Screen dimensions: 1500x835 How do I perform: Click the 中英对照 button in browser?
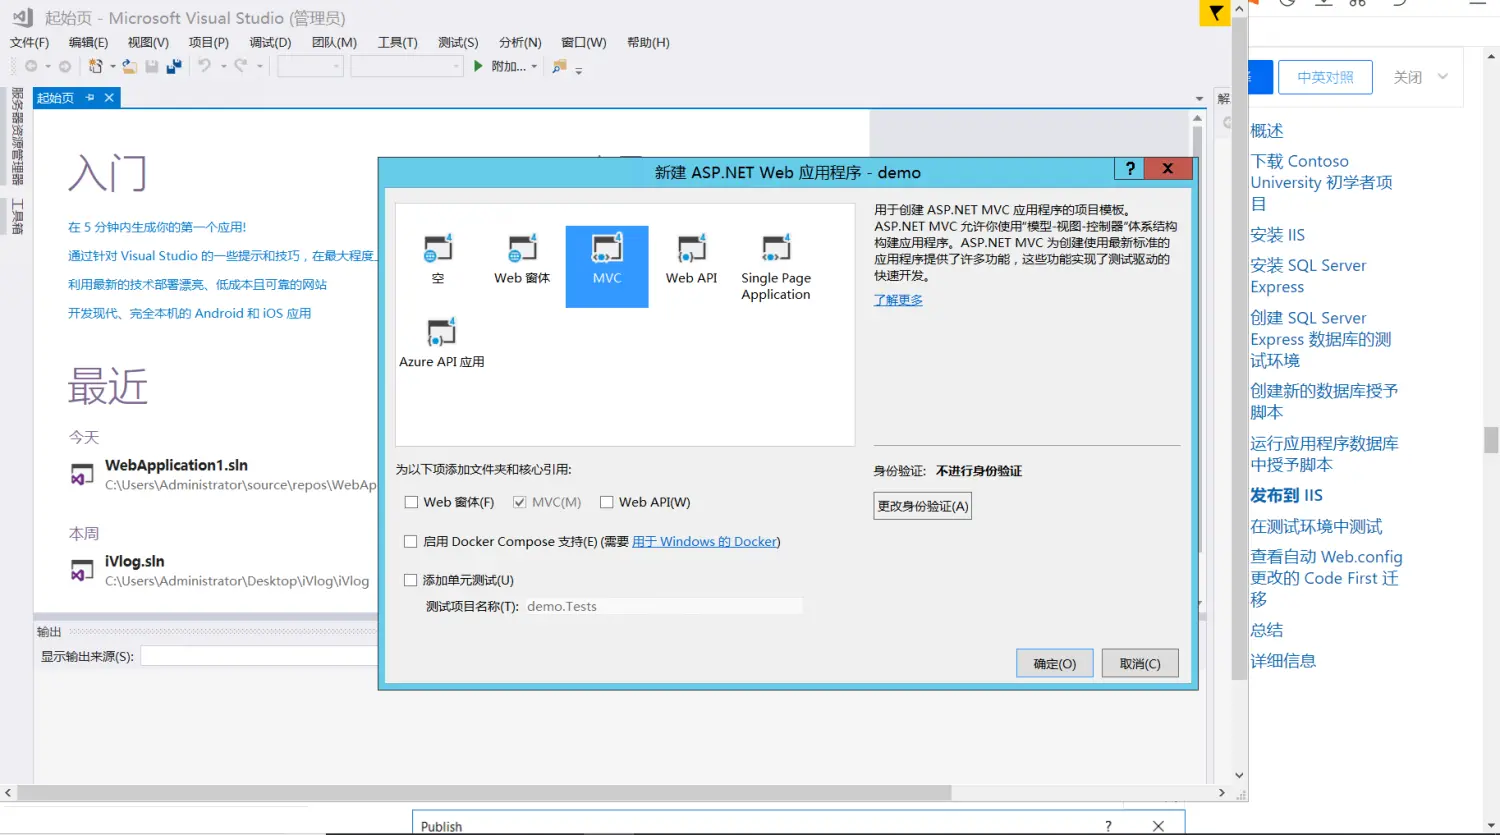point(1325,77)
